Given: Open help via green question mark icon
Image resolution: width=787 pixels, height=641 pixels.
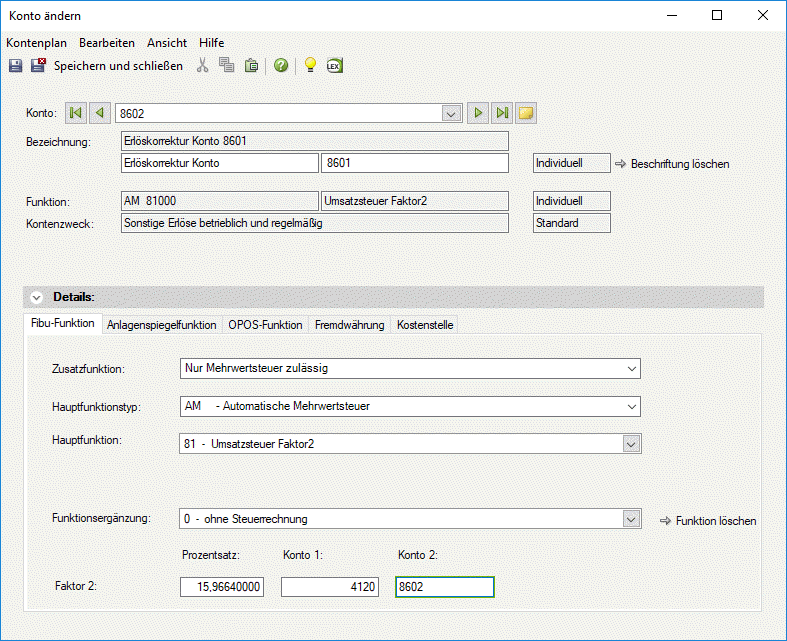Looking at the screenshot, I should click(x=281, y=66).
